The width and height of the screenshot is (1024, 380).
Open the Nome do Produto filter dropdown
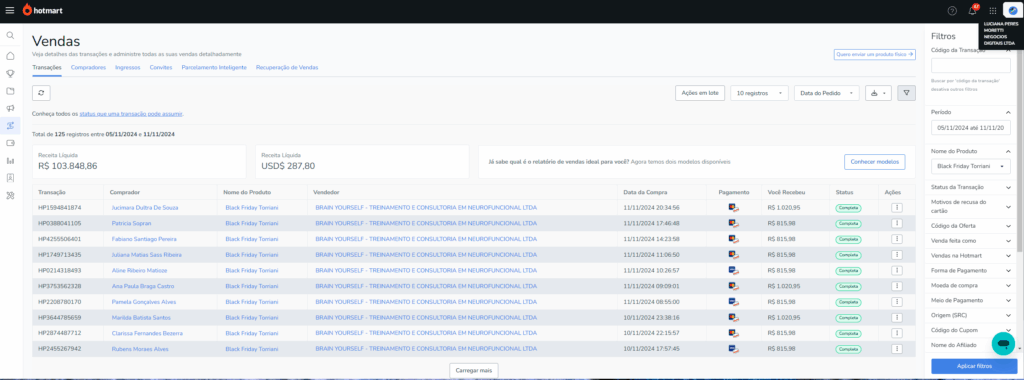pyautogui.click(x=971, y=166)
